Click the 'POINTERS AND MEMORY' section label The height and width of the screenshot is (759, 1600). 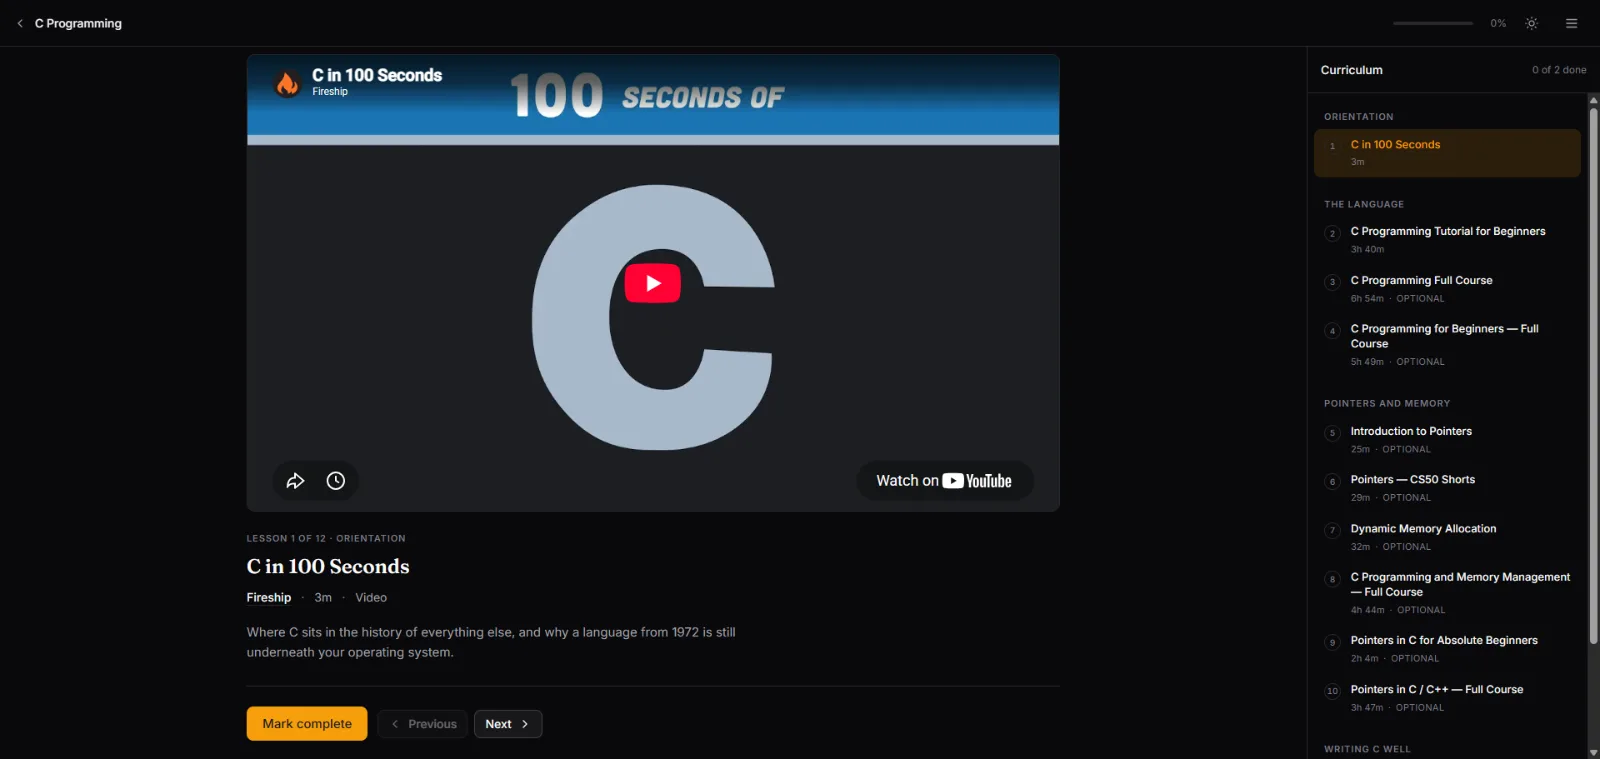click(1387, 404)
